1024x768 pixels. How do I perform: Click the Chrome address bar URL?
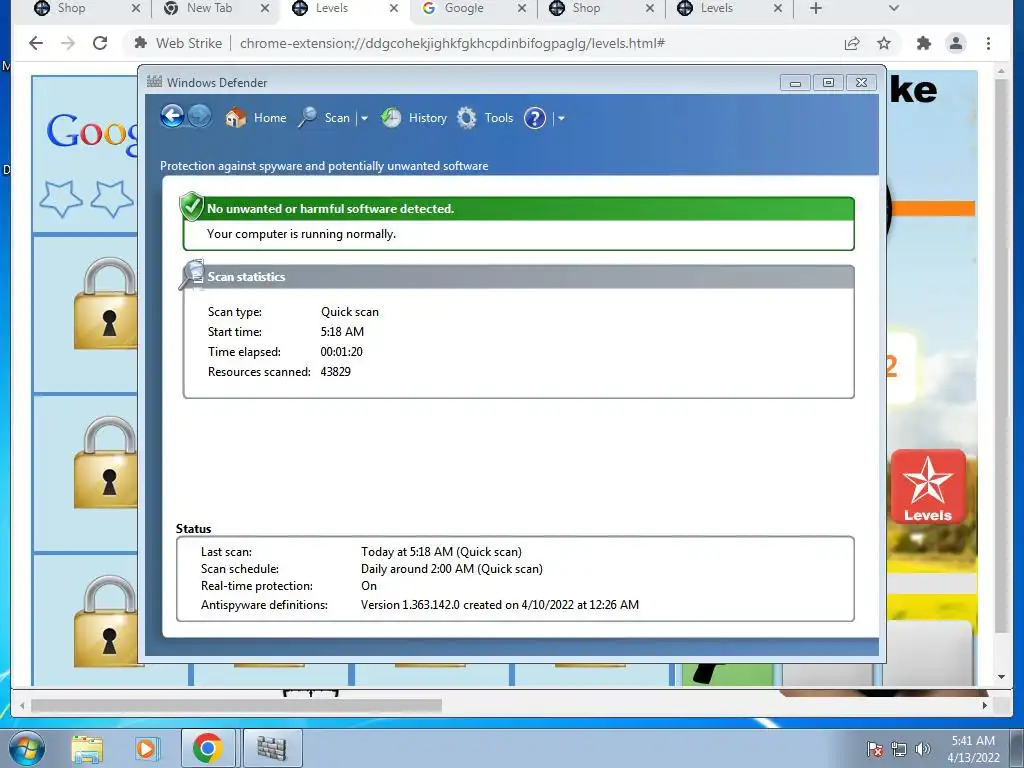[x=452, y=43]
